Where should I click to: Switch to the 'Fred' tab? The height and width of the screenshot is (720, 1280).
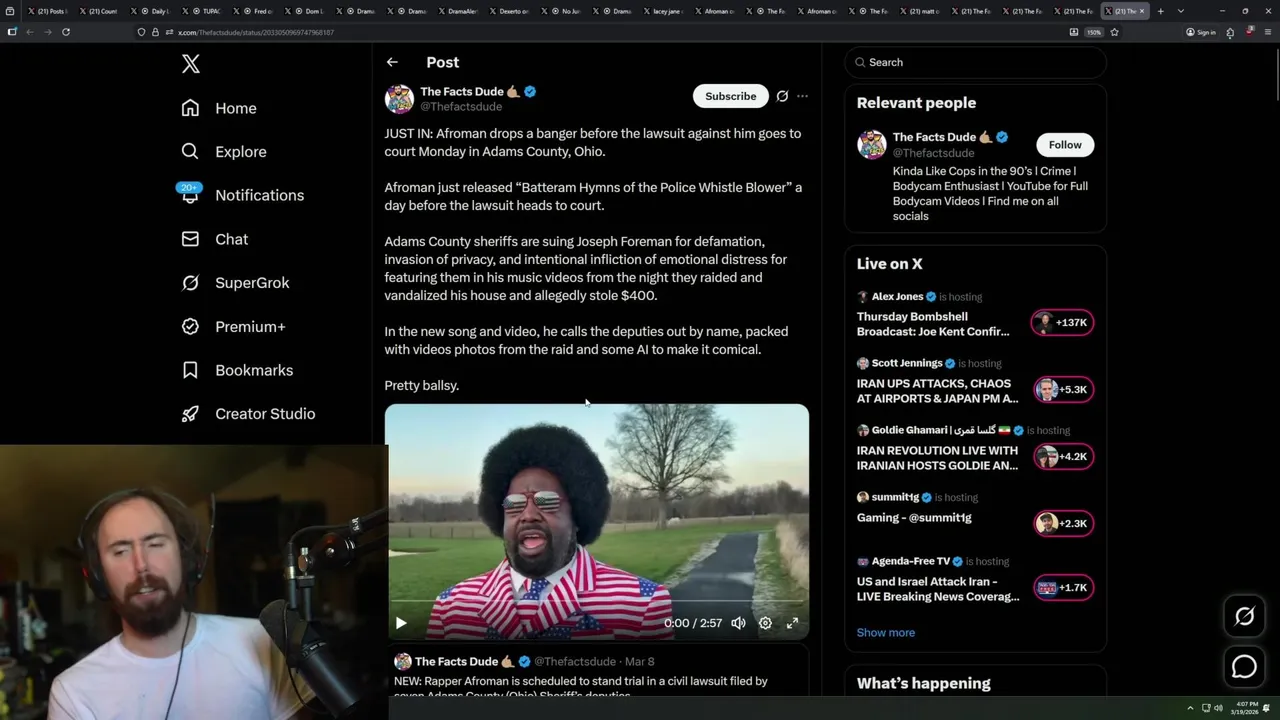(254, 11)
